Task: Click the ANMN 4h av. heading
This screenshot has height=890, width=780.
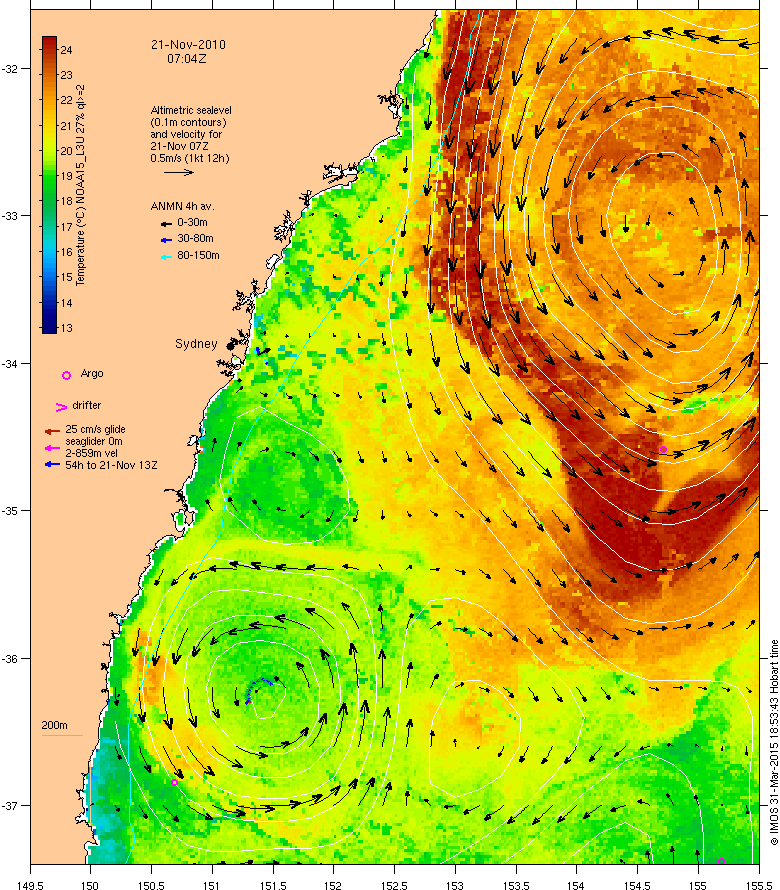Action: (x=182, y=207)
